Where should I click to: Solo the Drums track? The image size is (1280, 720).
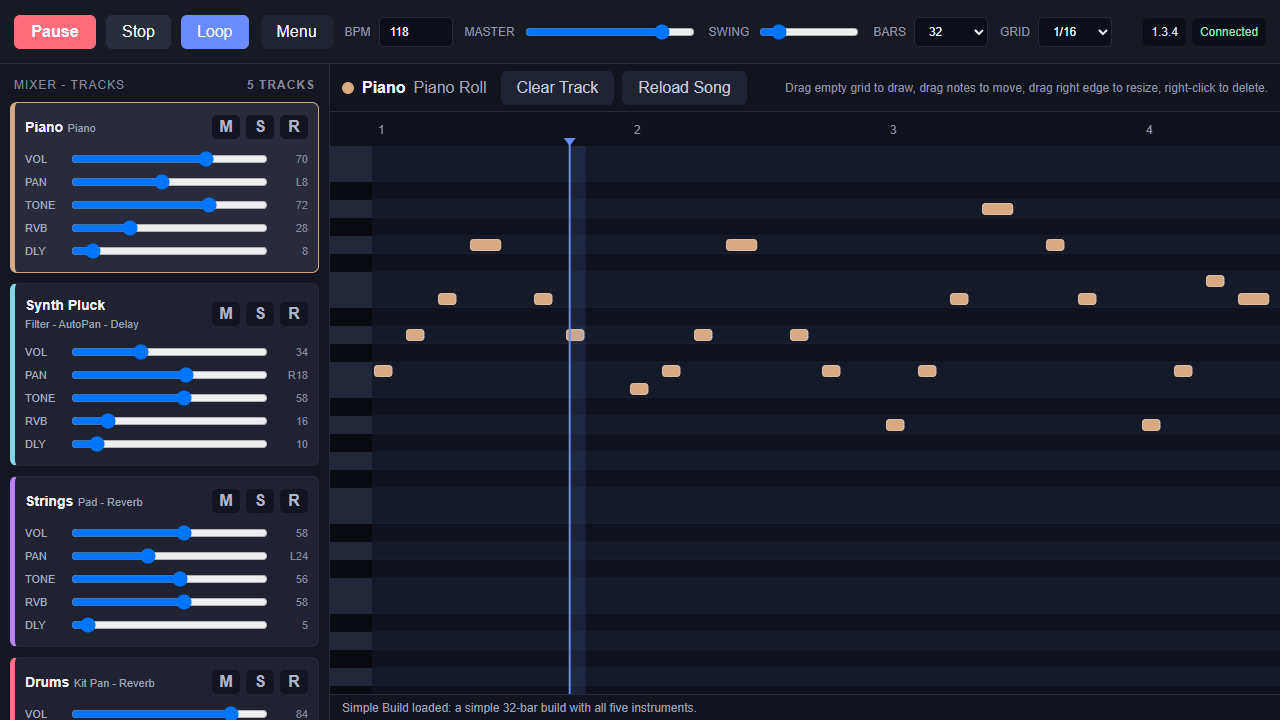pyautogui.click(x=260, y=681)
